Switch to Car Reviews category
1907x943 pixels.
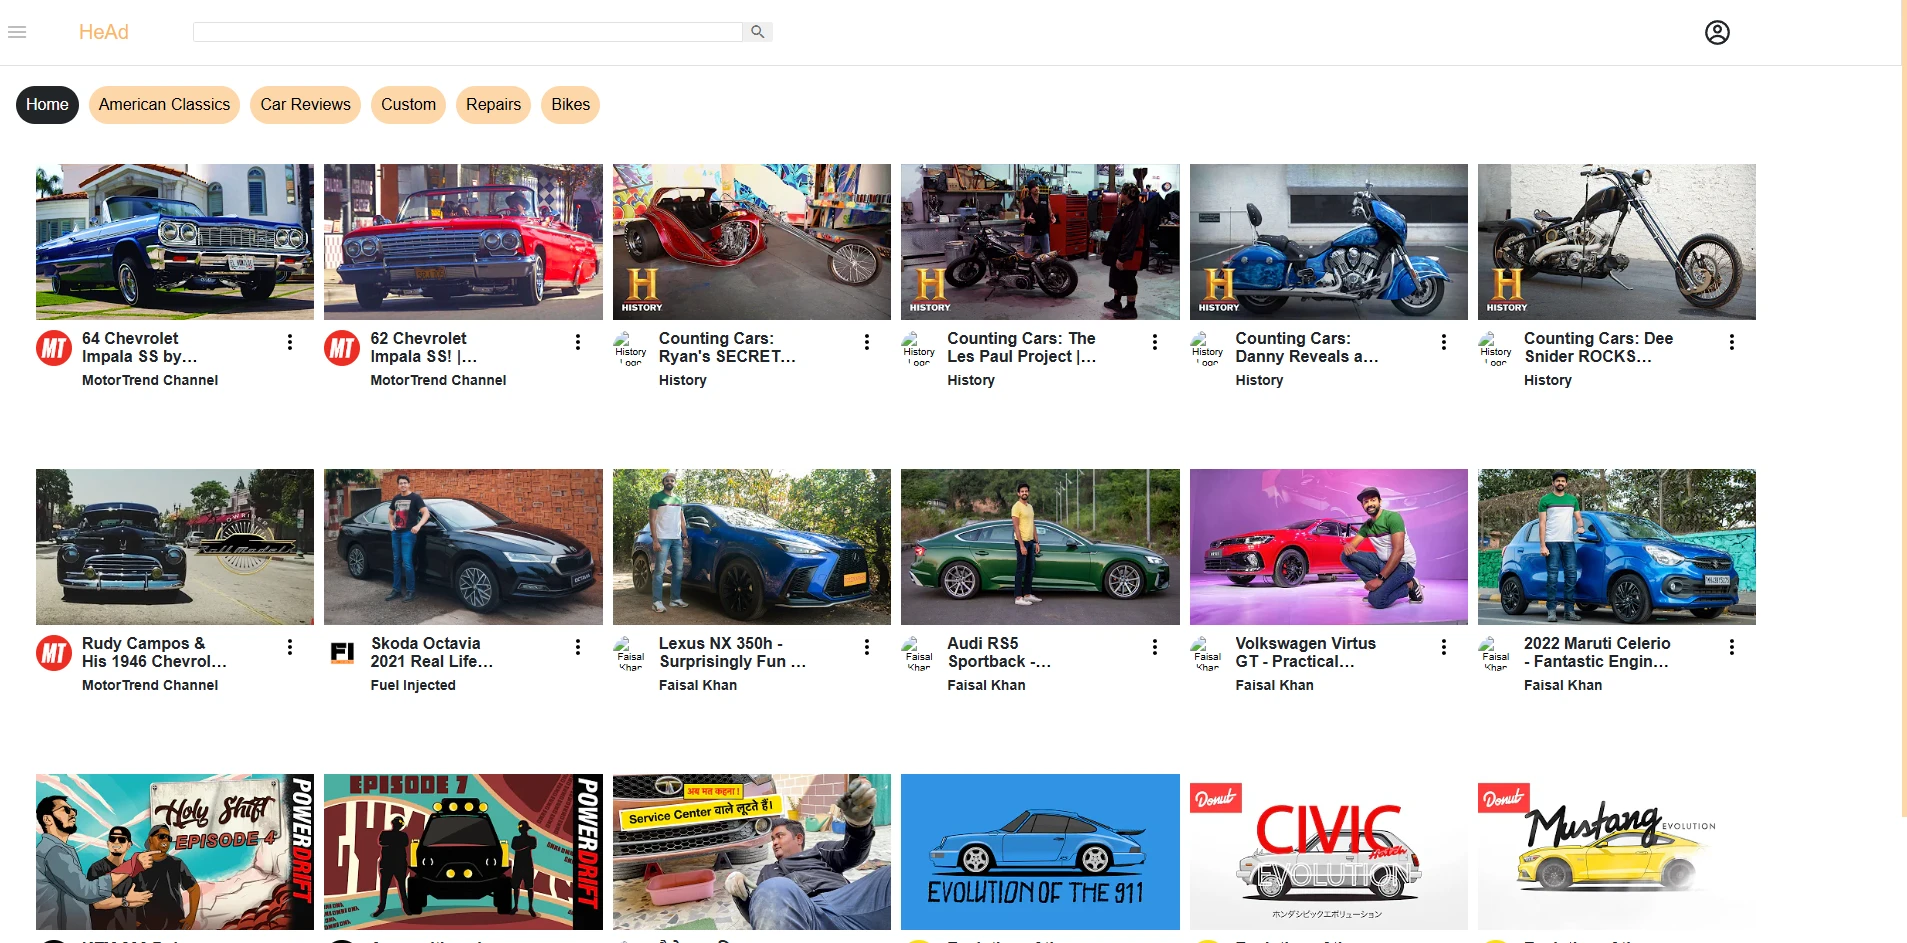tap(305, 105)
